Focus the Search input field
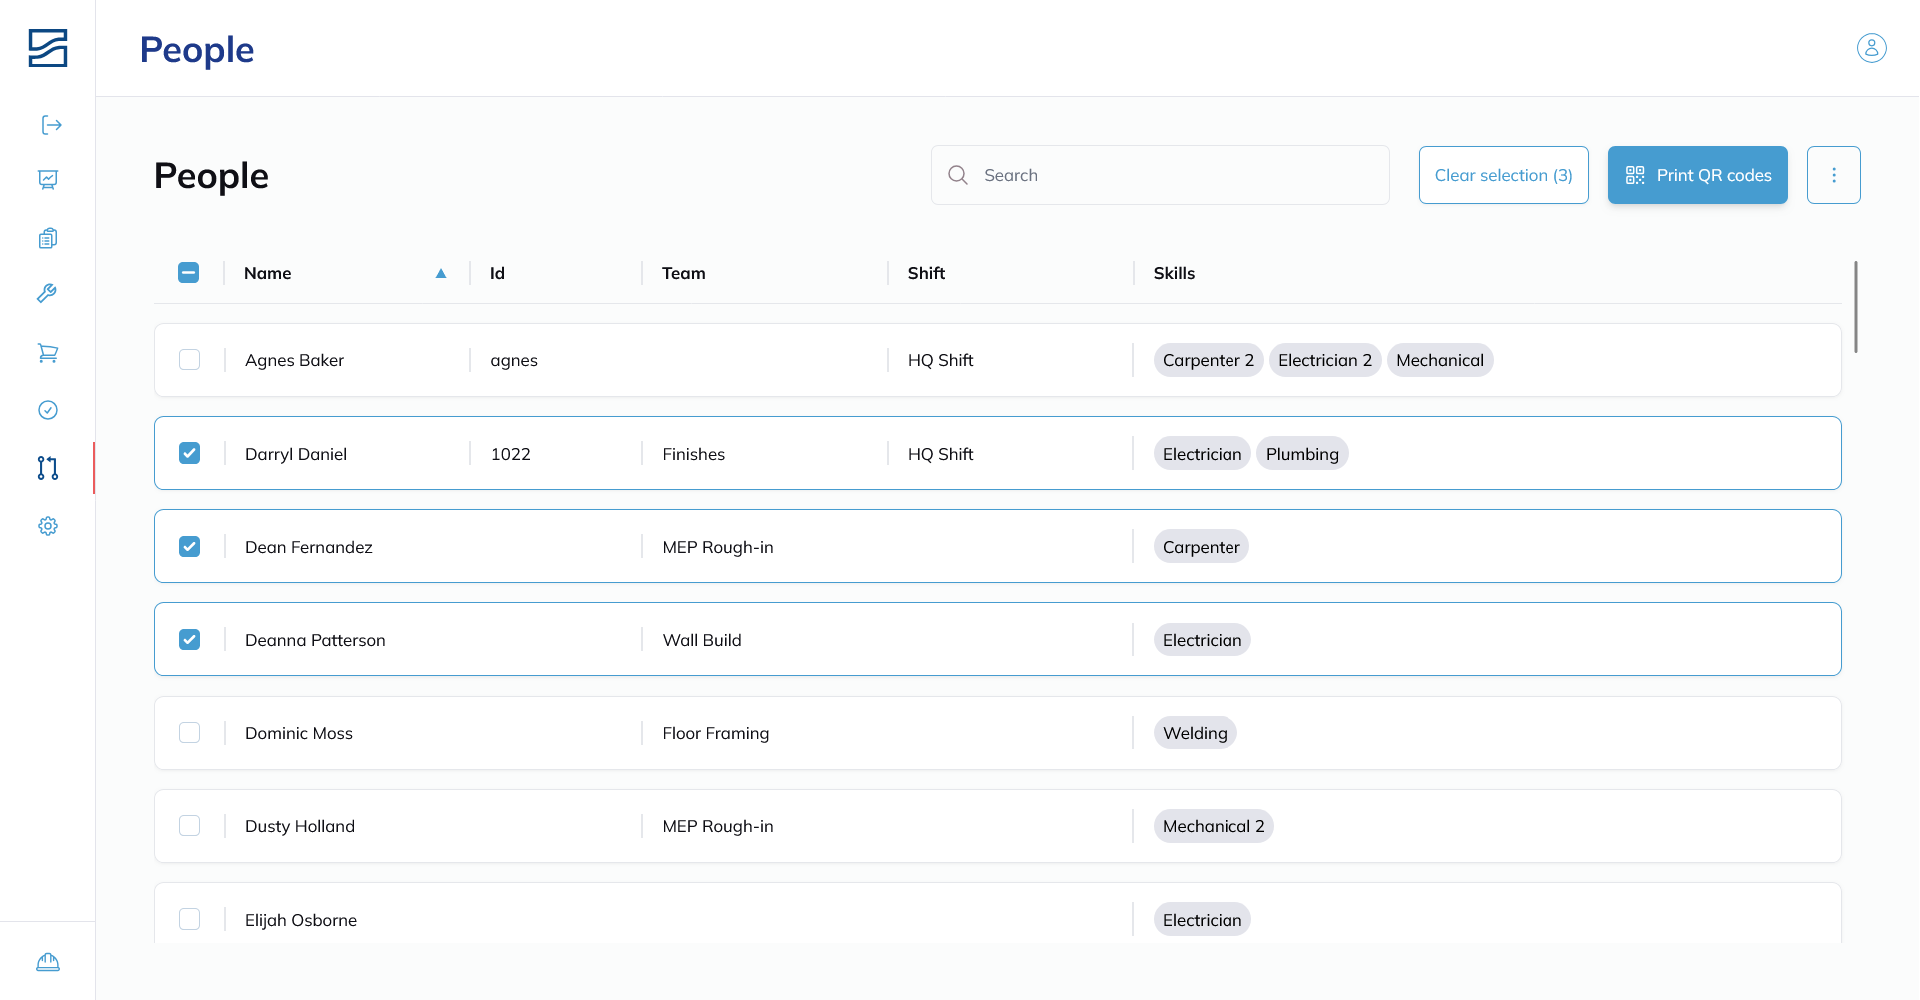 pos(1160,175)
